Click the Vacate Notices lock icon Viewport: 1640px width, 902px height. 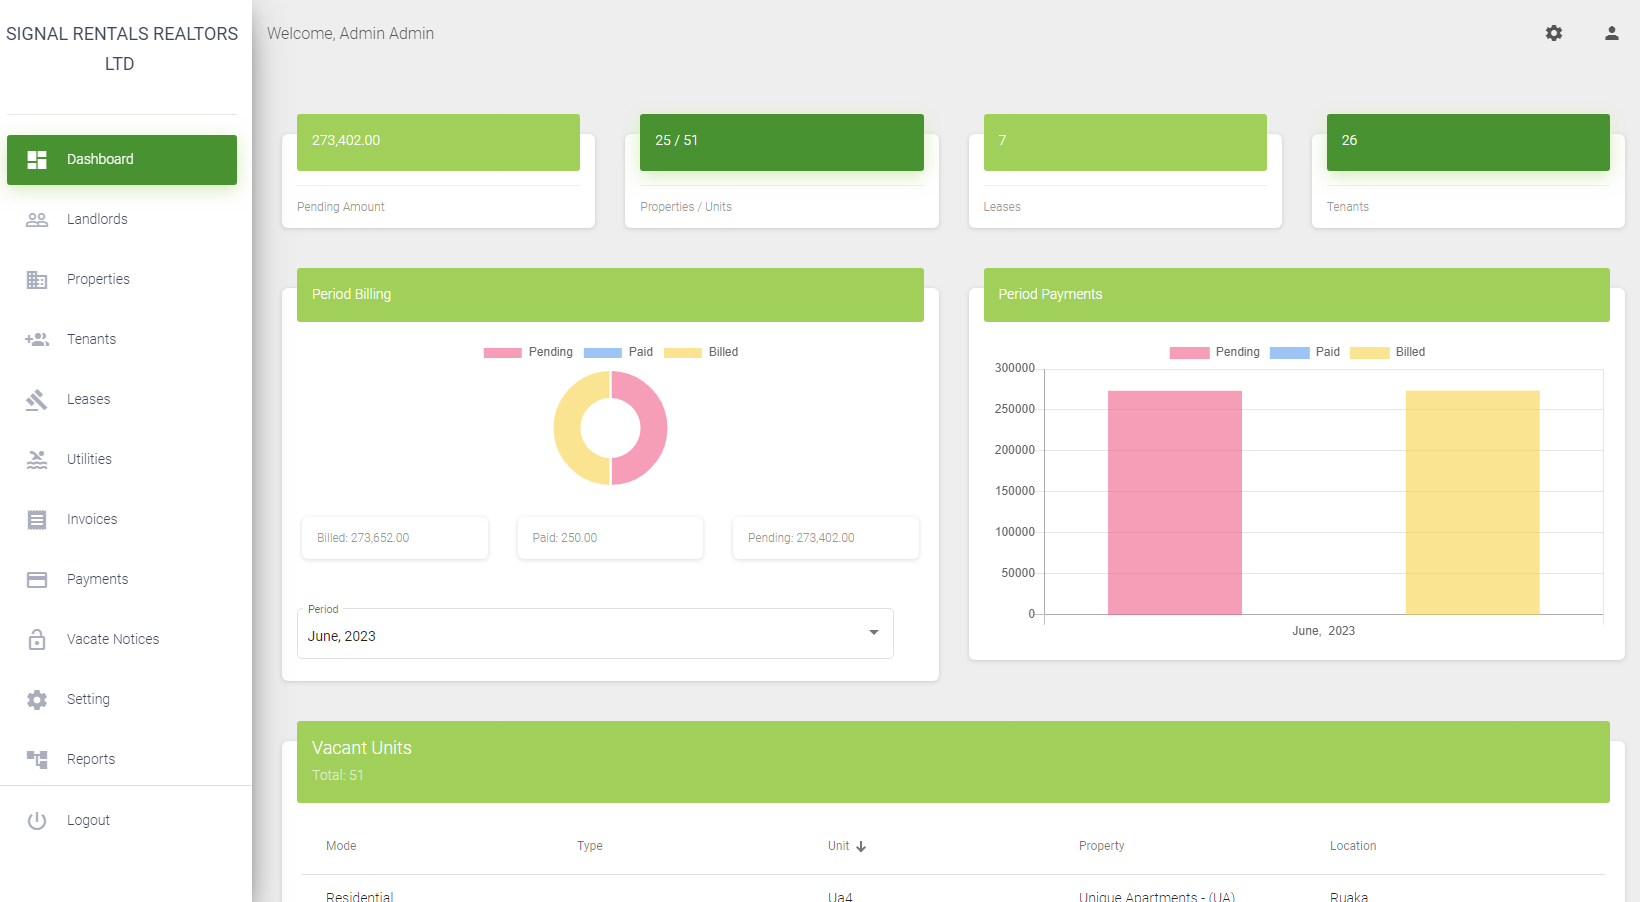[37, 640]
